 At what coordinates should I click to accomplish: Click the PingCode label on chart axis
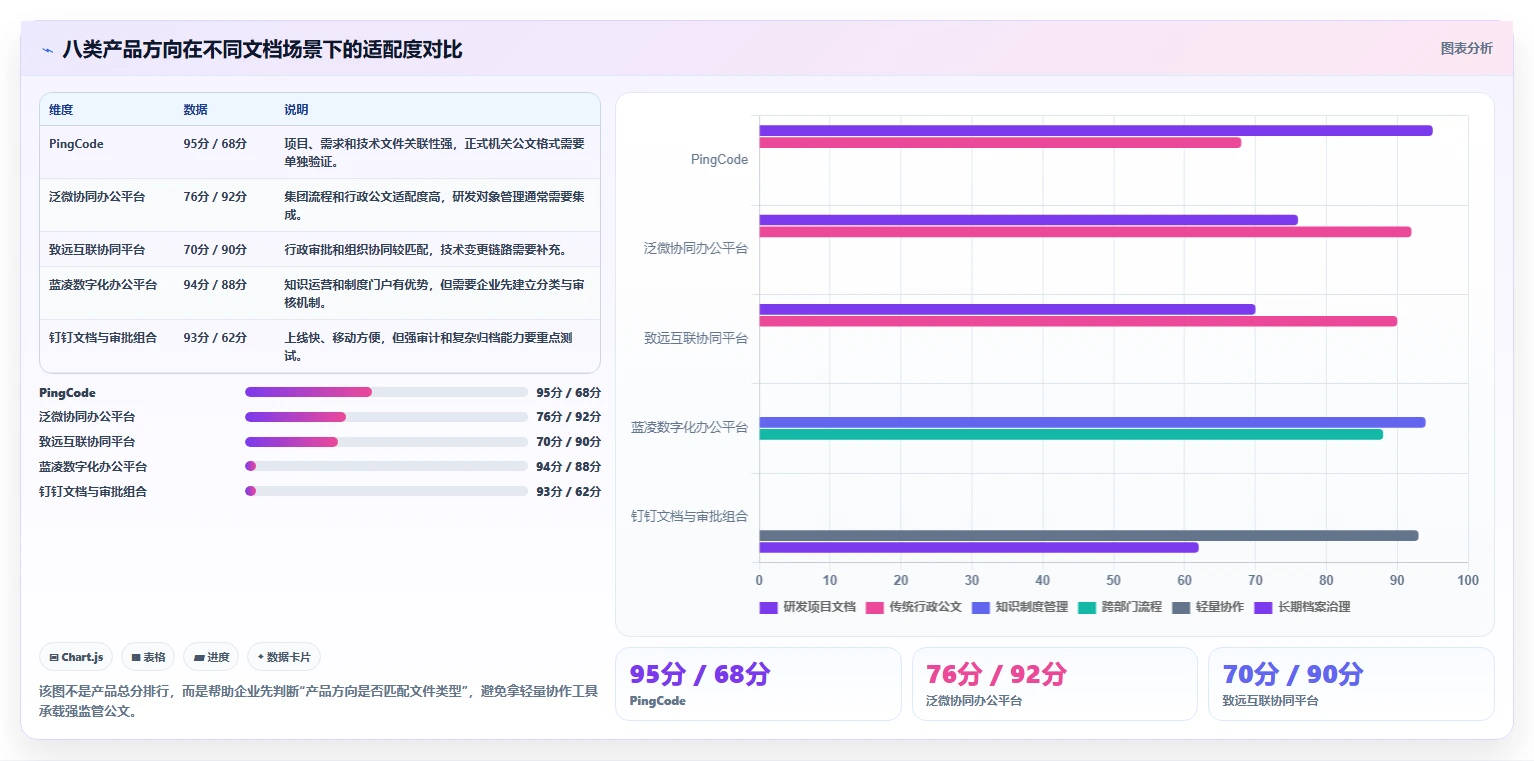(x=719, y=160)
